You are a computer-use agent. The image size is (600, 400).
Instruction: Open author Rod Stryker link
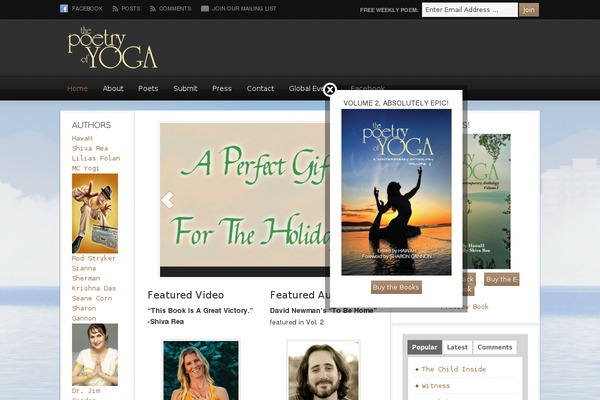coord(94,258)
